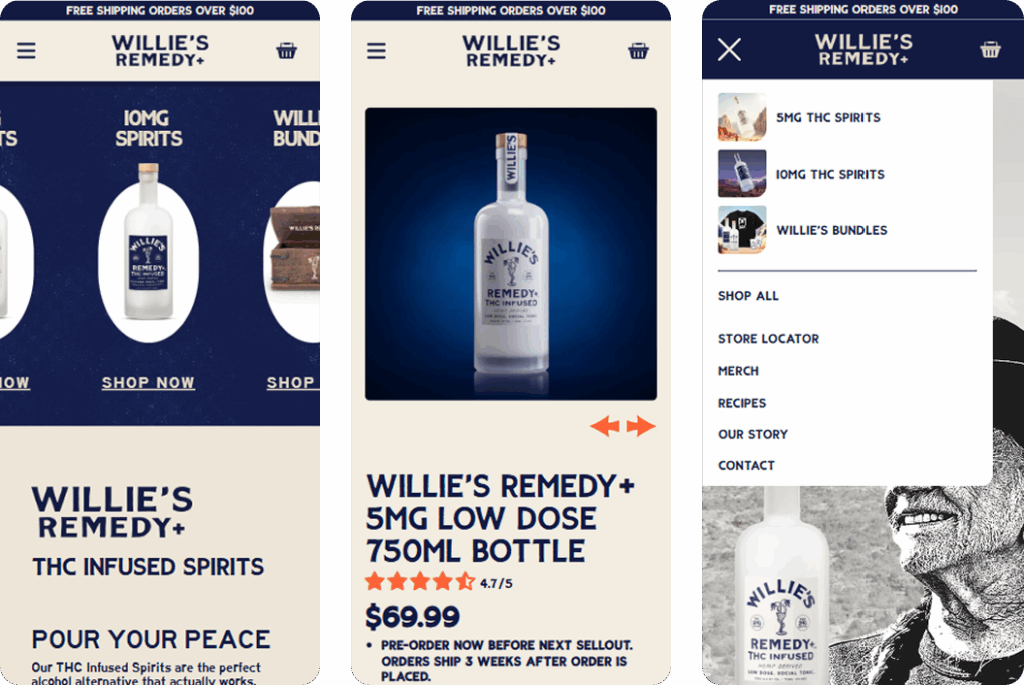Open hamburger menu on the product page screen

(x=376, y=51)
